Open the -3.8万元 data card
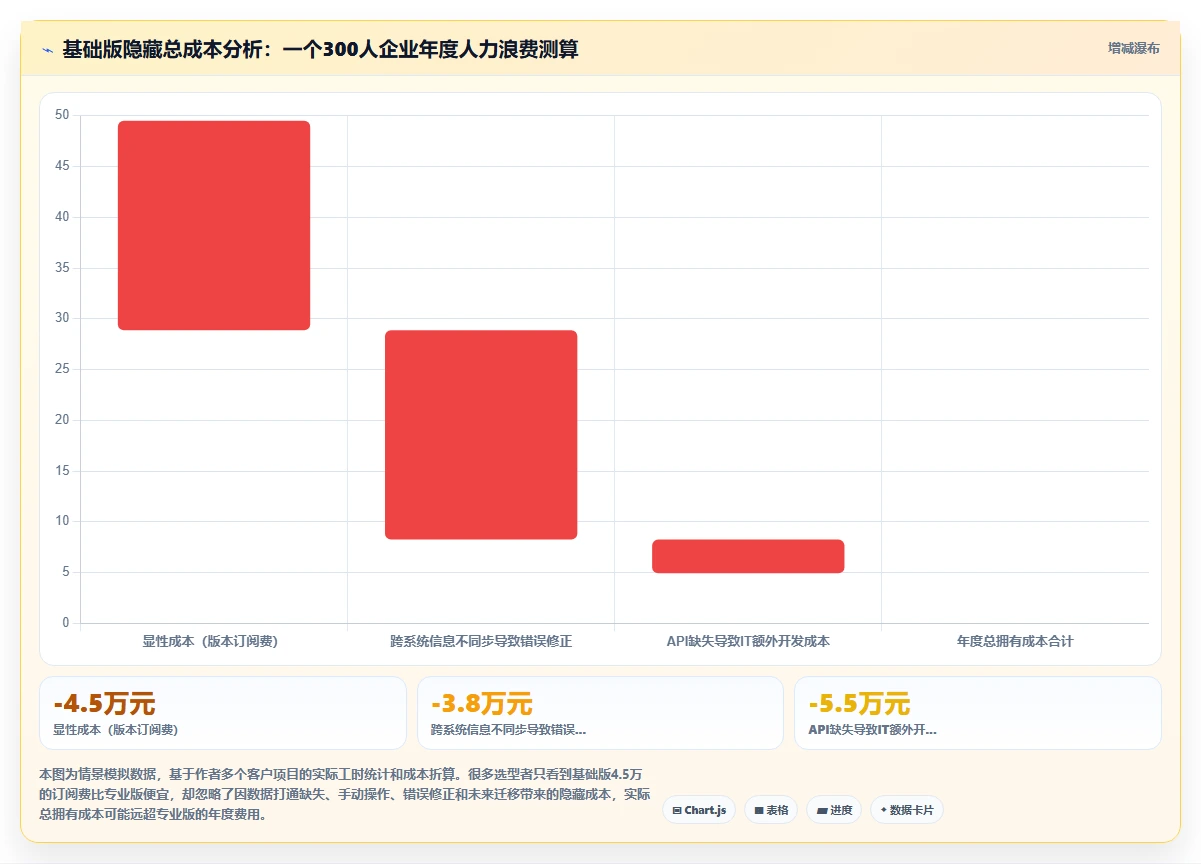Viewport: 1201px width, 864px height. tap(600, 713)
